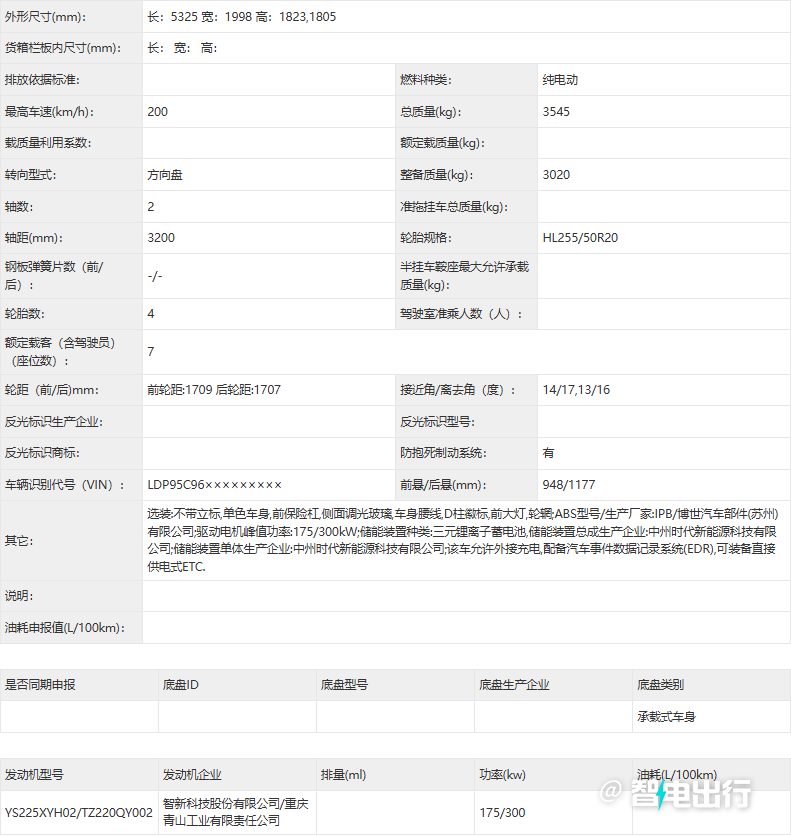This screenshot has height=837, width=791.
Task: Click the 载质量利用系数 label
Action: click(x=48, y=143)
